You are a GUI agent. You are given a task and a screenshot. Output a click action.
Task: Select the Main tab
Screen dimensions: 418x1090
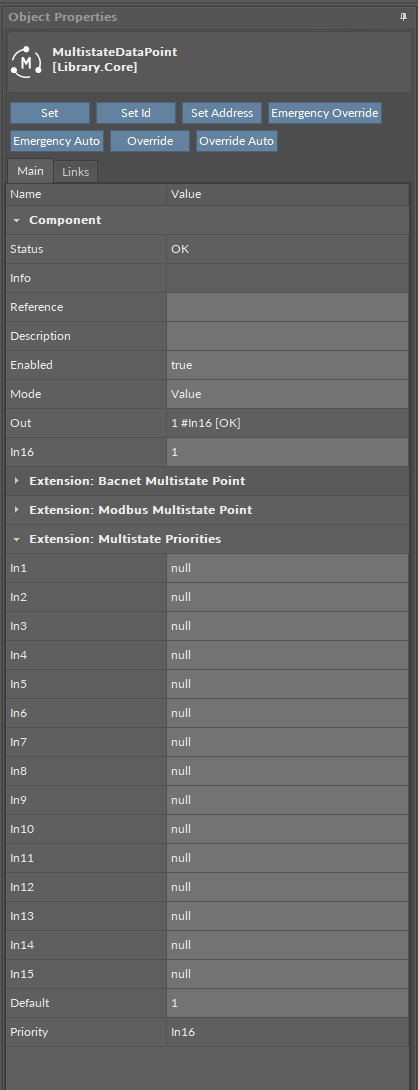tap(30, 171)
